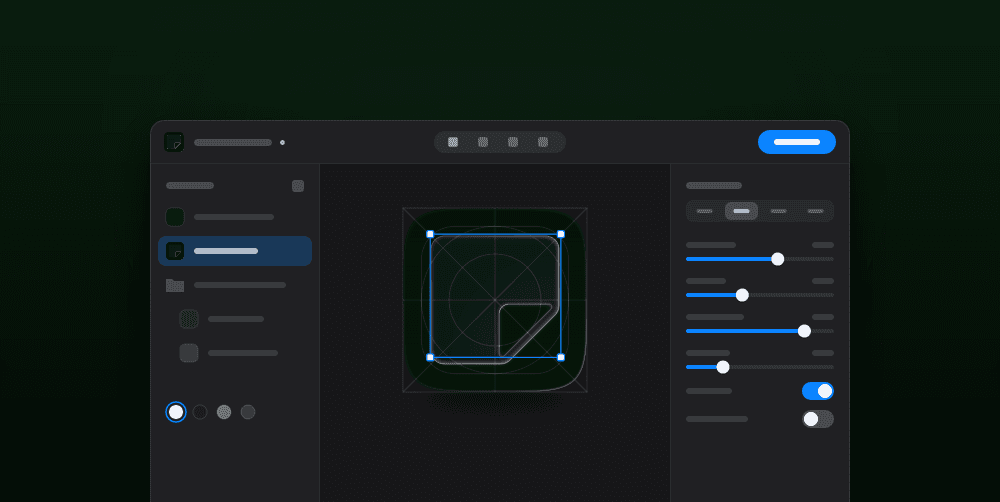
Task: Click the folder icon in the sidebar list
Action: pos(175,285)
